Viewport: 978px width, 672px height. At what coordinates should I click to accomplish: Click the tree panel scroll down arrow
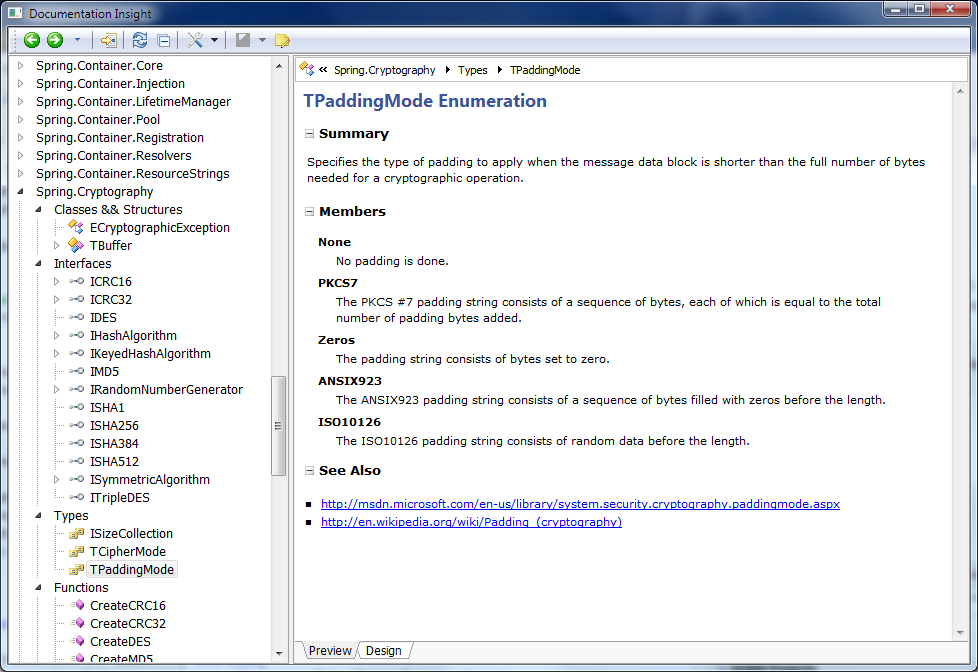click(279, 653)
